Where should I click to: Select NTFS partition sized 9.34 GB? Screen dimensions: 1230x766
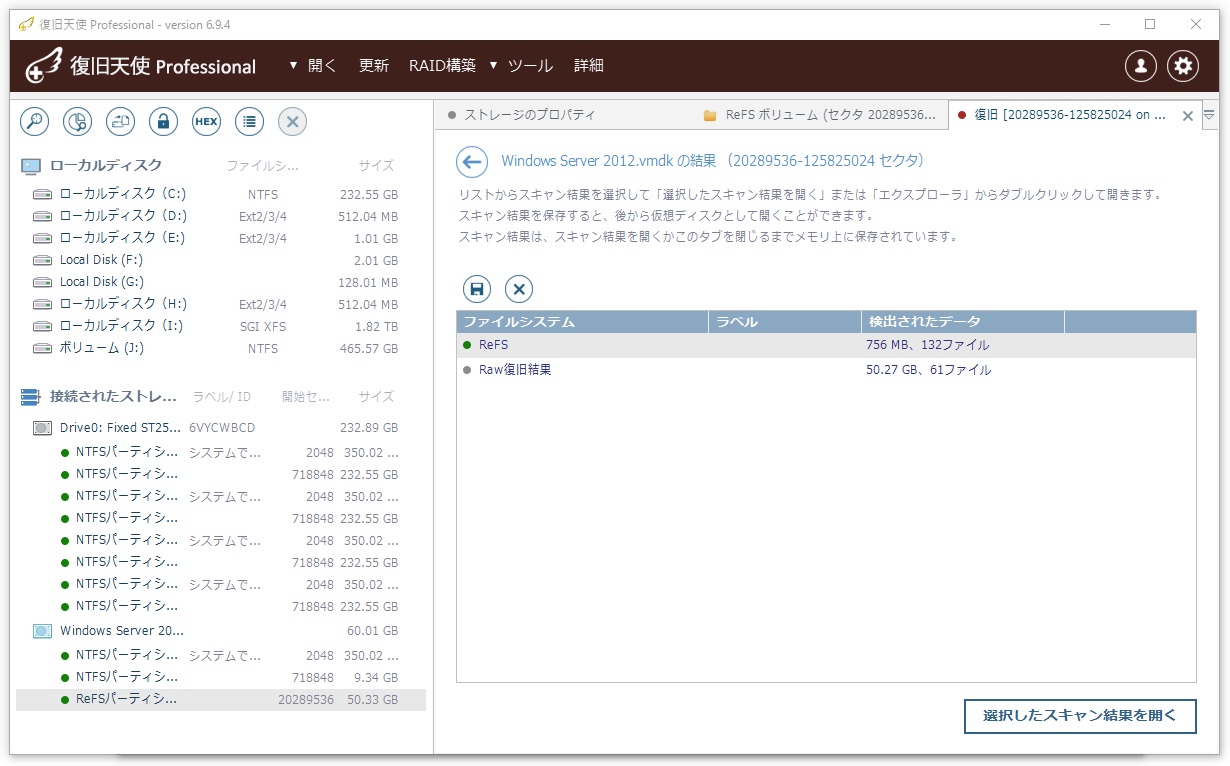[221, 677]
